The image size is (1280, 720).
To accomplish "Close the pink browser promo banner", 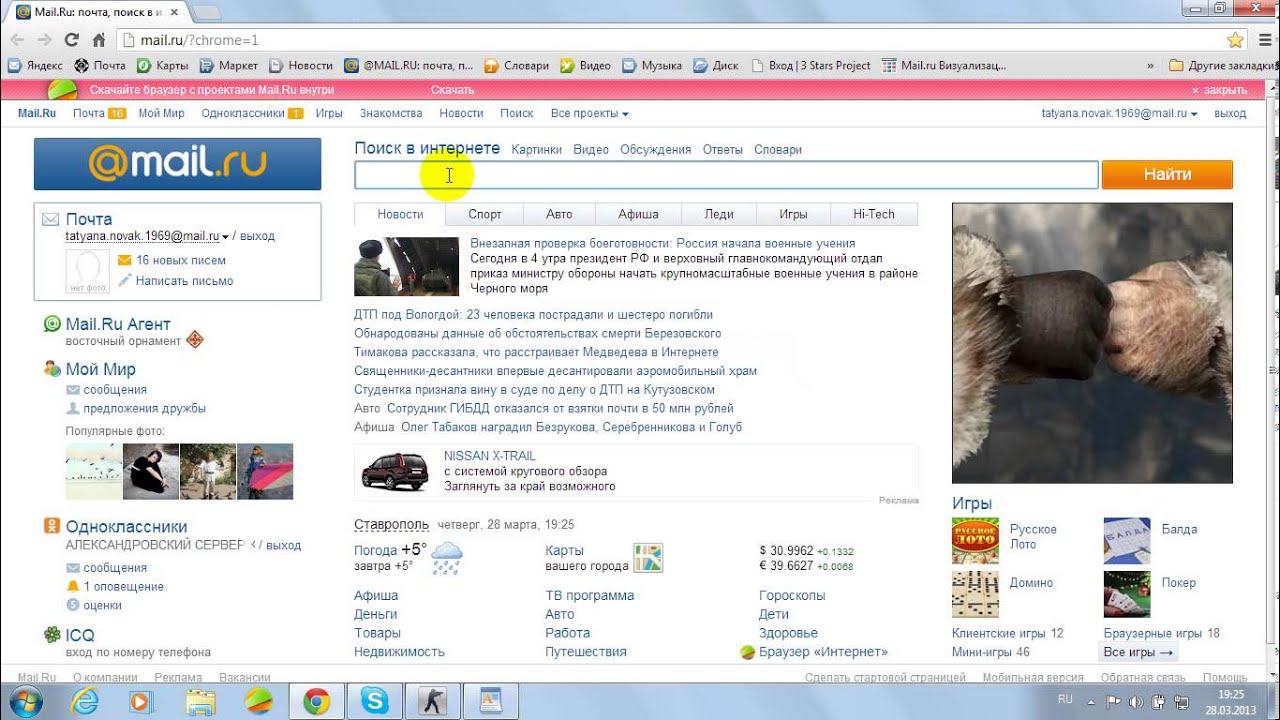I will click(1219, 90).
